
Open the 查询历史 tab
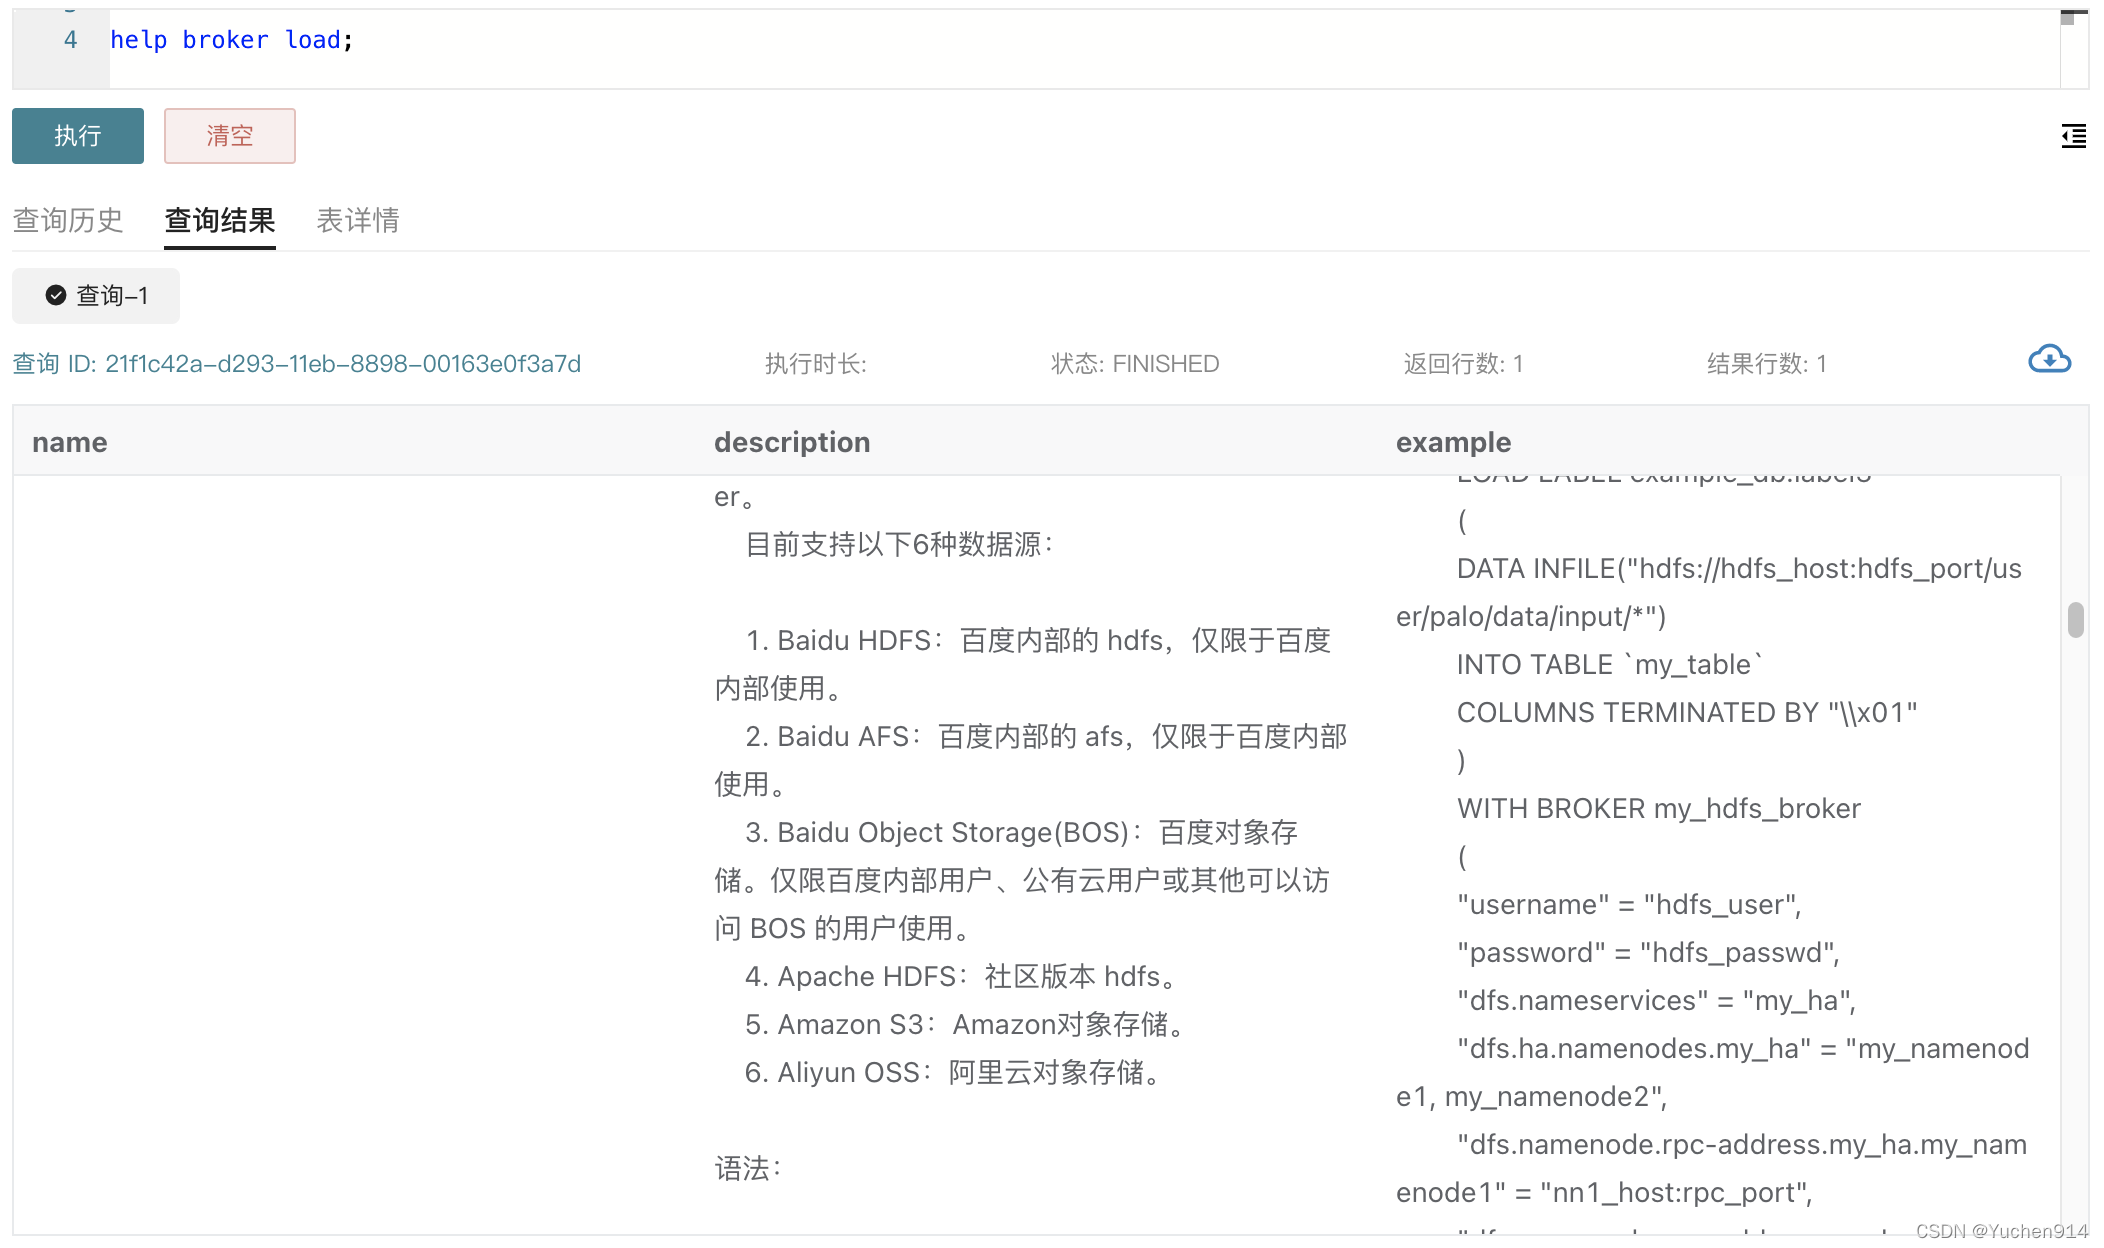(x=67, y=220)
